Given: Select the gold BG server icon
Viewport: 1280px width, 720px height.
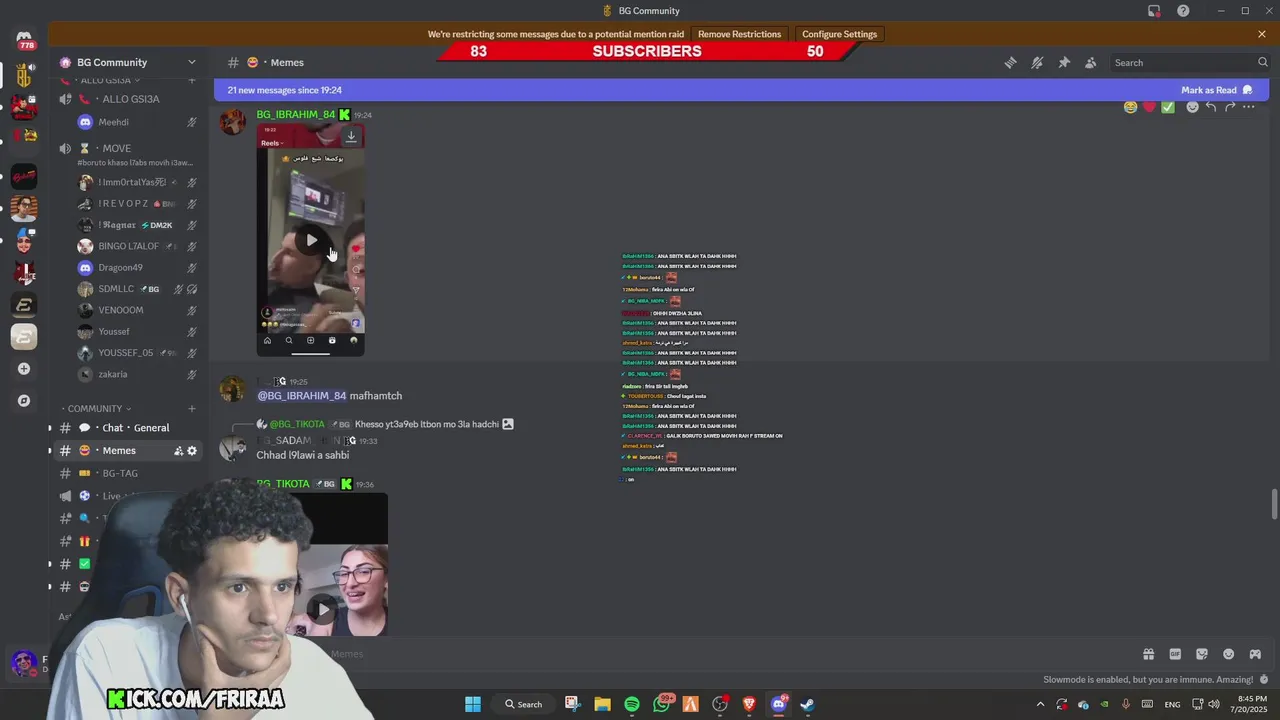Looking at the screenshot, I should [24, 75].
